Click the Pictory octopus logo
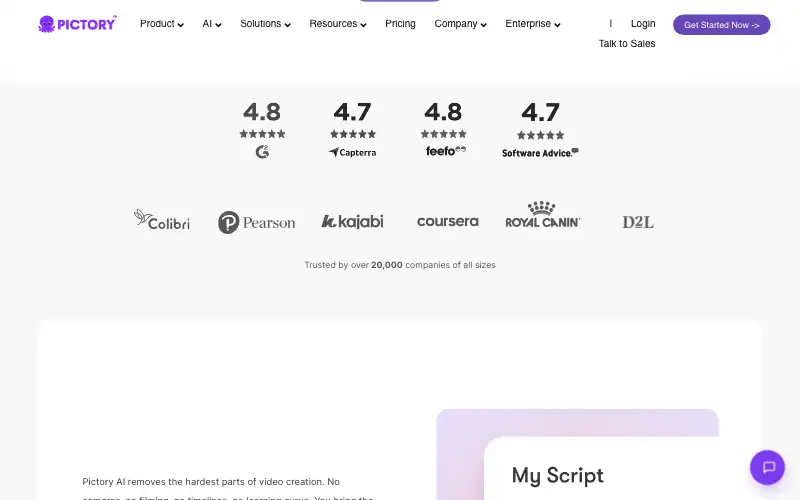 [77, 24]
